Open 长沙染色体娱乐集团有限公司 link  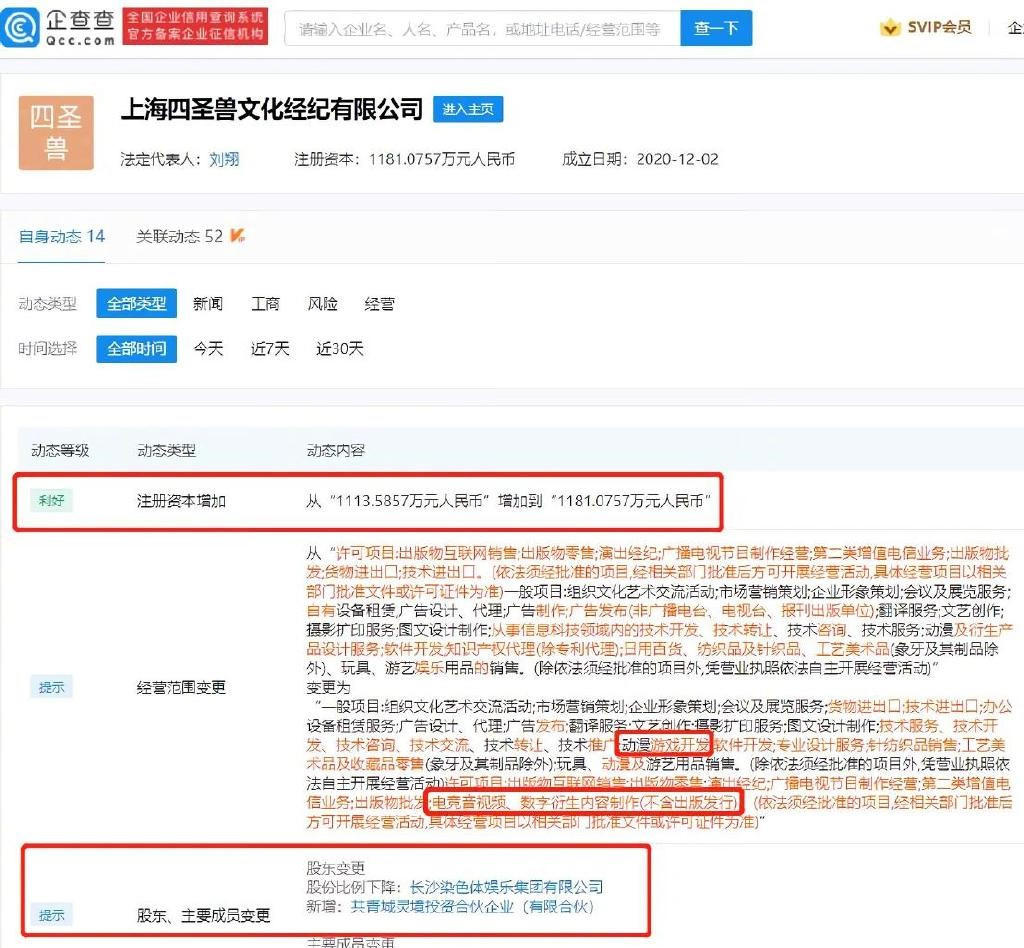tap(506, 887)
